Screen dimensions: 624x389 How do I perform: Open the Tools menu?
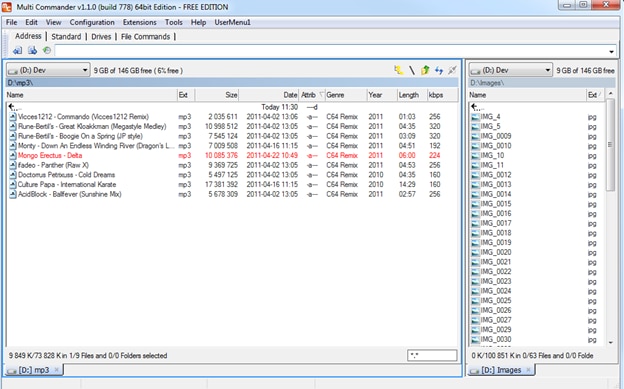tap(174, 22)
